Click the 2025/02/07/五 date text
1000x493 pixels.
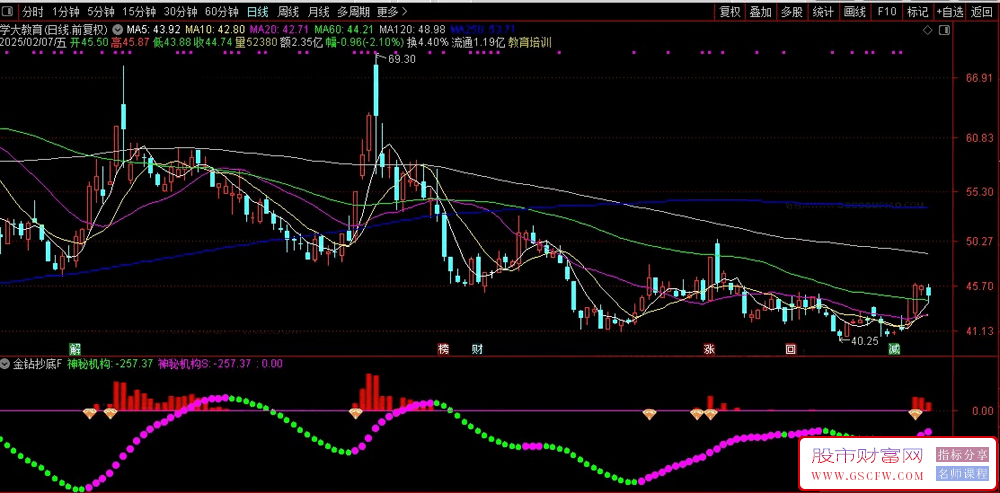click(33, 42)
